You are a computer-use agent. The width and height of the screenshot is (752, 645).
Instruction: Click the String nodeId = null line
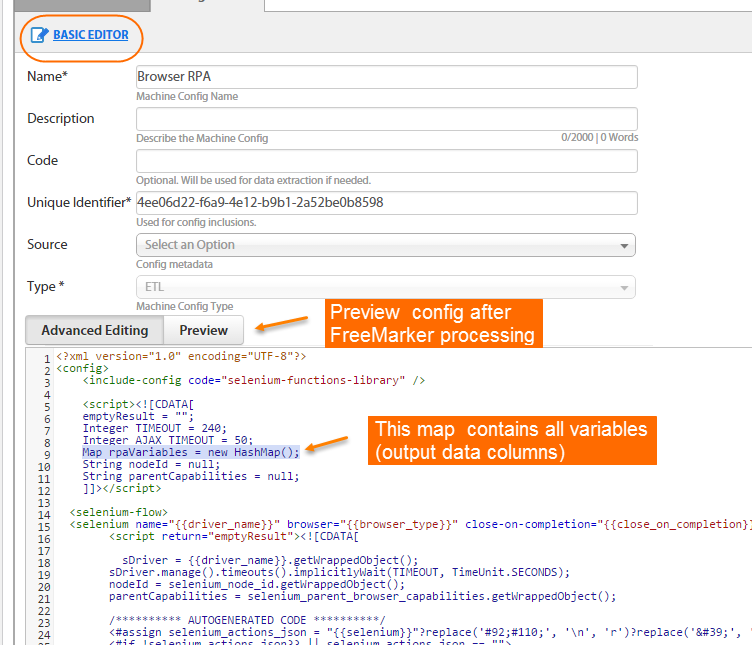coord(151,464)
